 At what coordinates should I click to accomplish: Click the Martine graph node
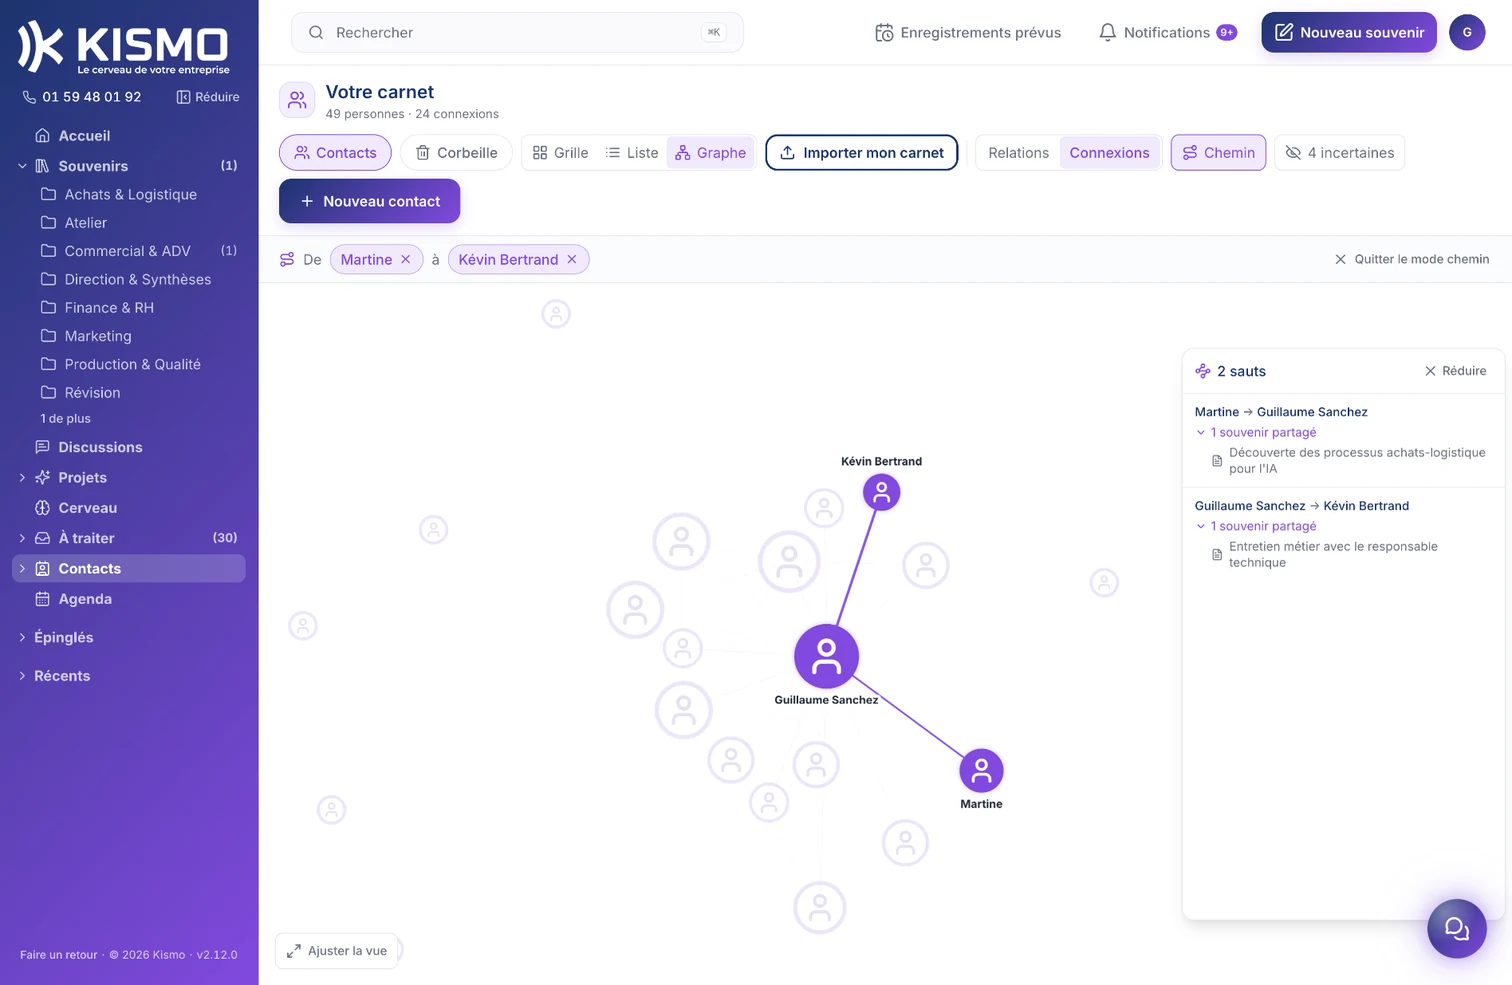tap(981, 771)
